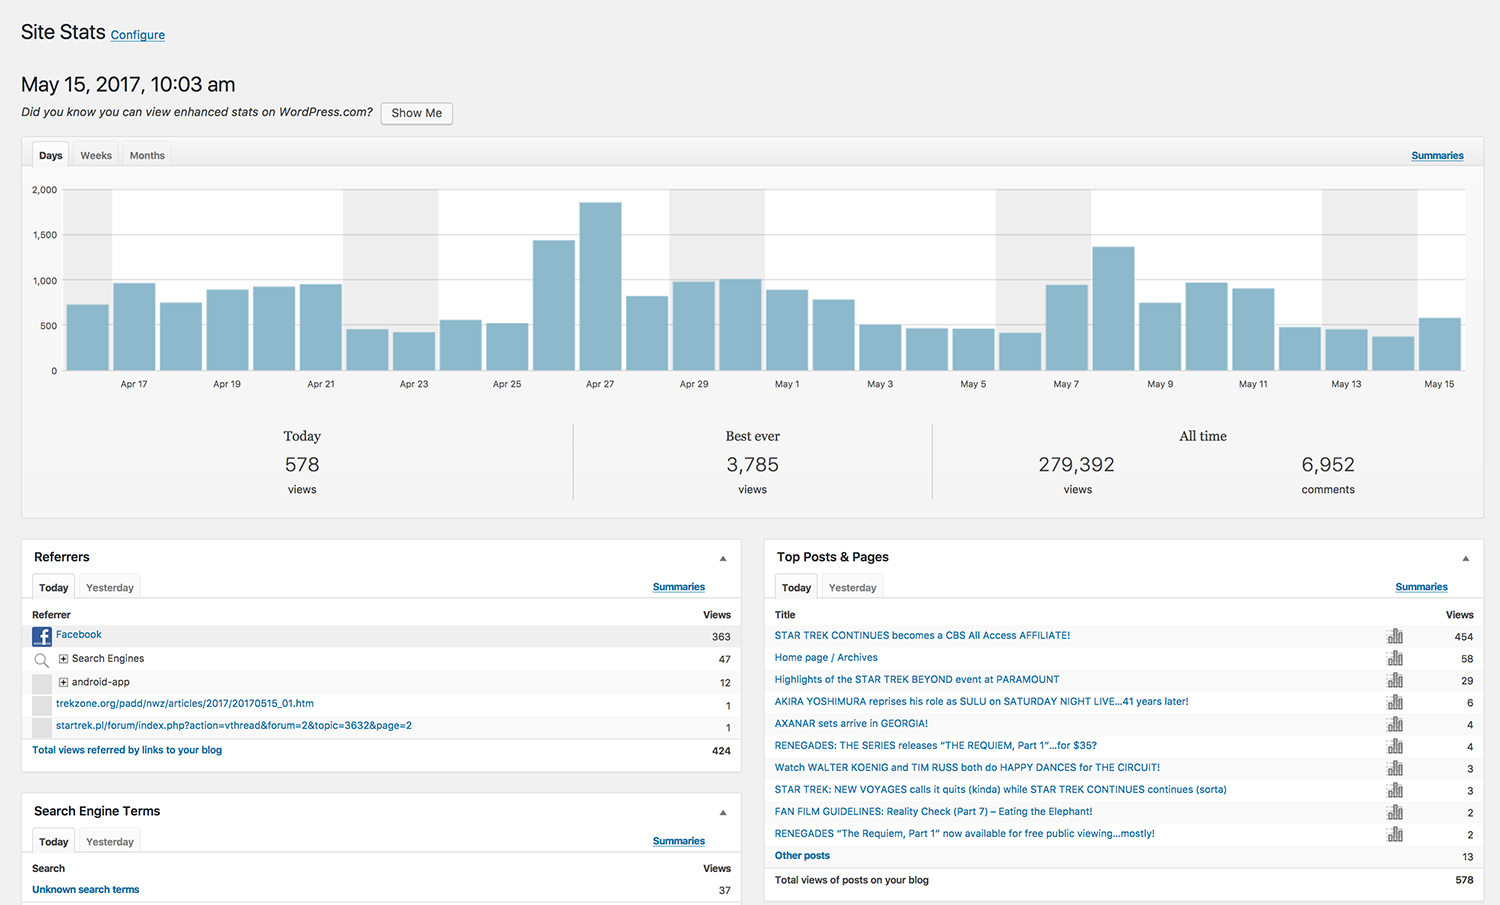Select Today tab in Referrers
The image size is (1500, 905).
pyautogui.click(x=54, y=587)
